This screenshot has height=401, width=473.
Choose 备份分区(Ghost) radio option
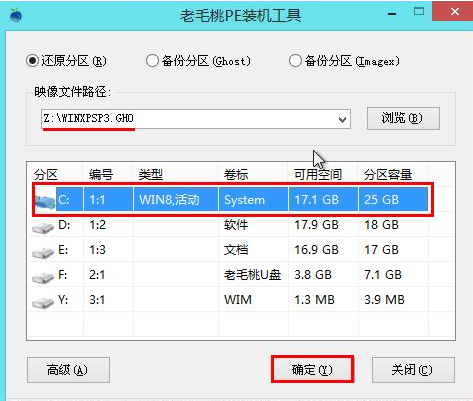(x=152, y=61)
